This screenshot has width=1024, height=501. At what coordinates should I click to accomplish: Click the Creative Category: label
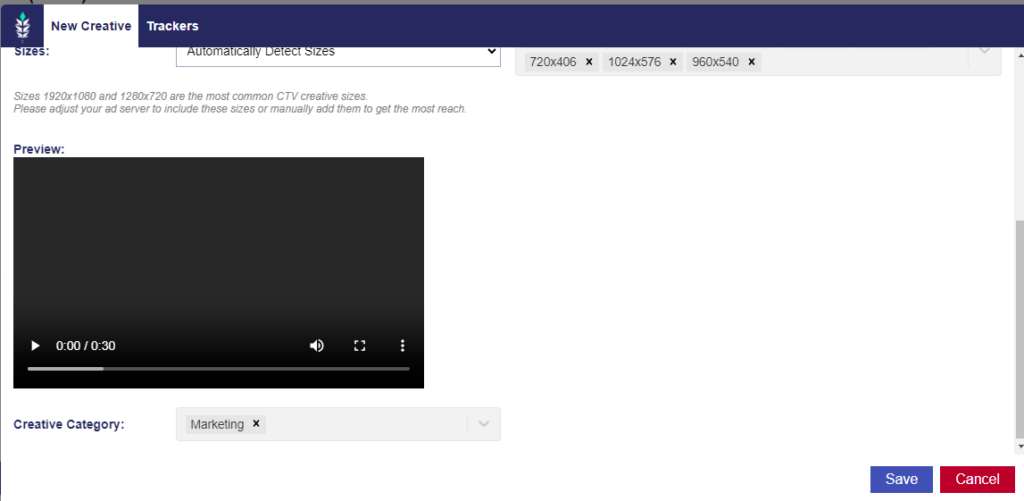pyautogui.click(x=69, y=424)
